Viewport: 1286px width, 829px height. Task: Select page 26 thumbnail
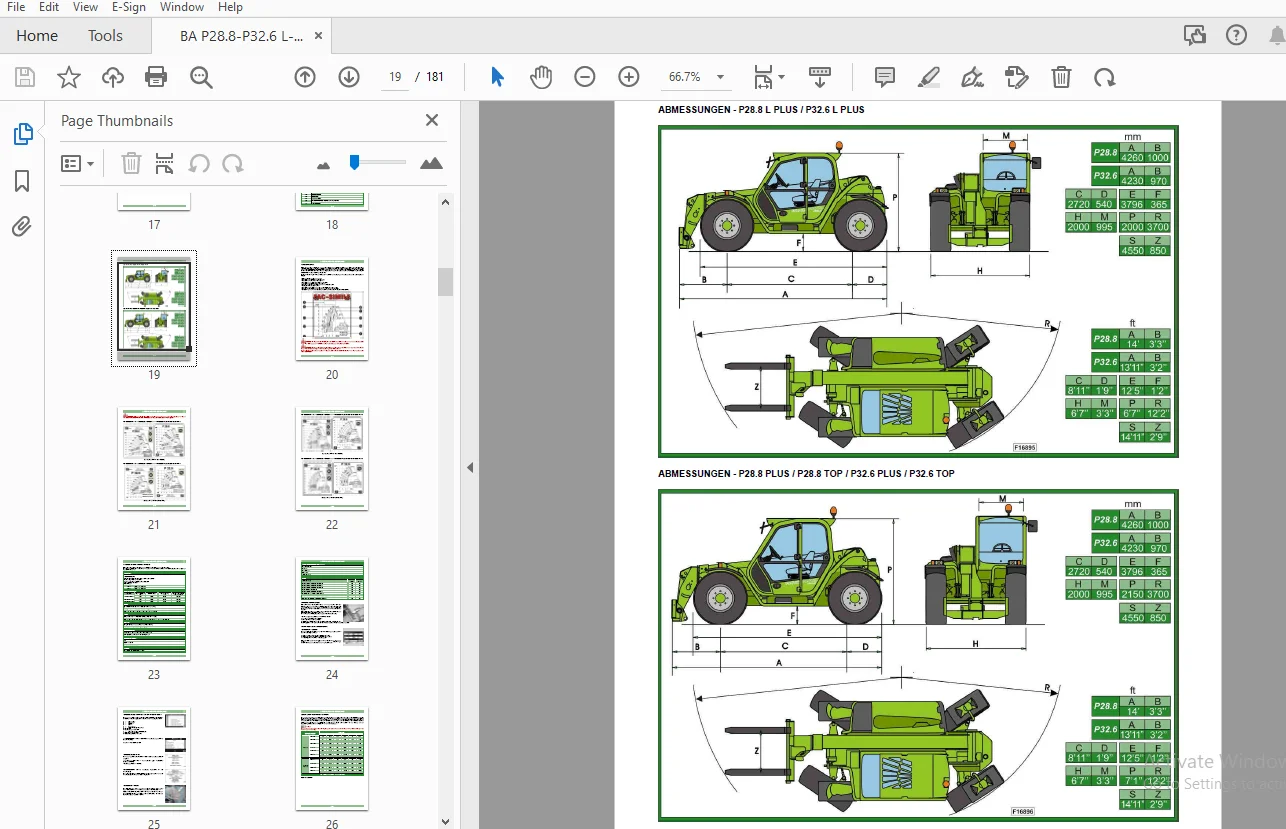pos(332,758)
